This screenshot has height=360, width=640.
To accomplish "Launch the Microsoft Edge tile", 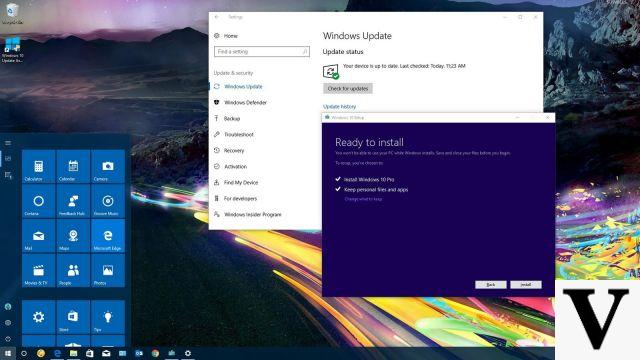I will [108, 236].
